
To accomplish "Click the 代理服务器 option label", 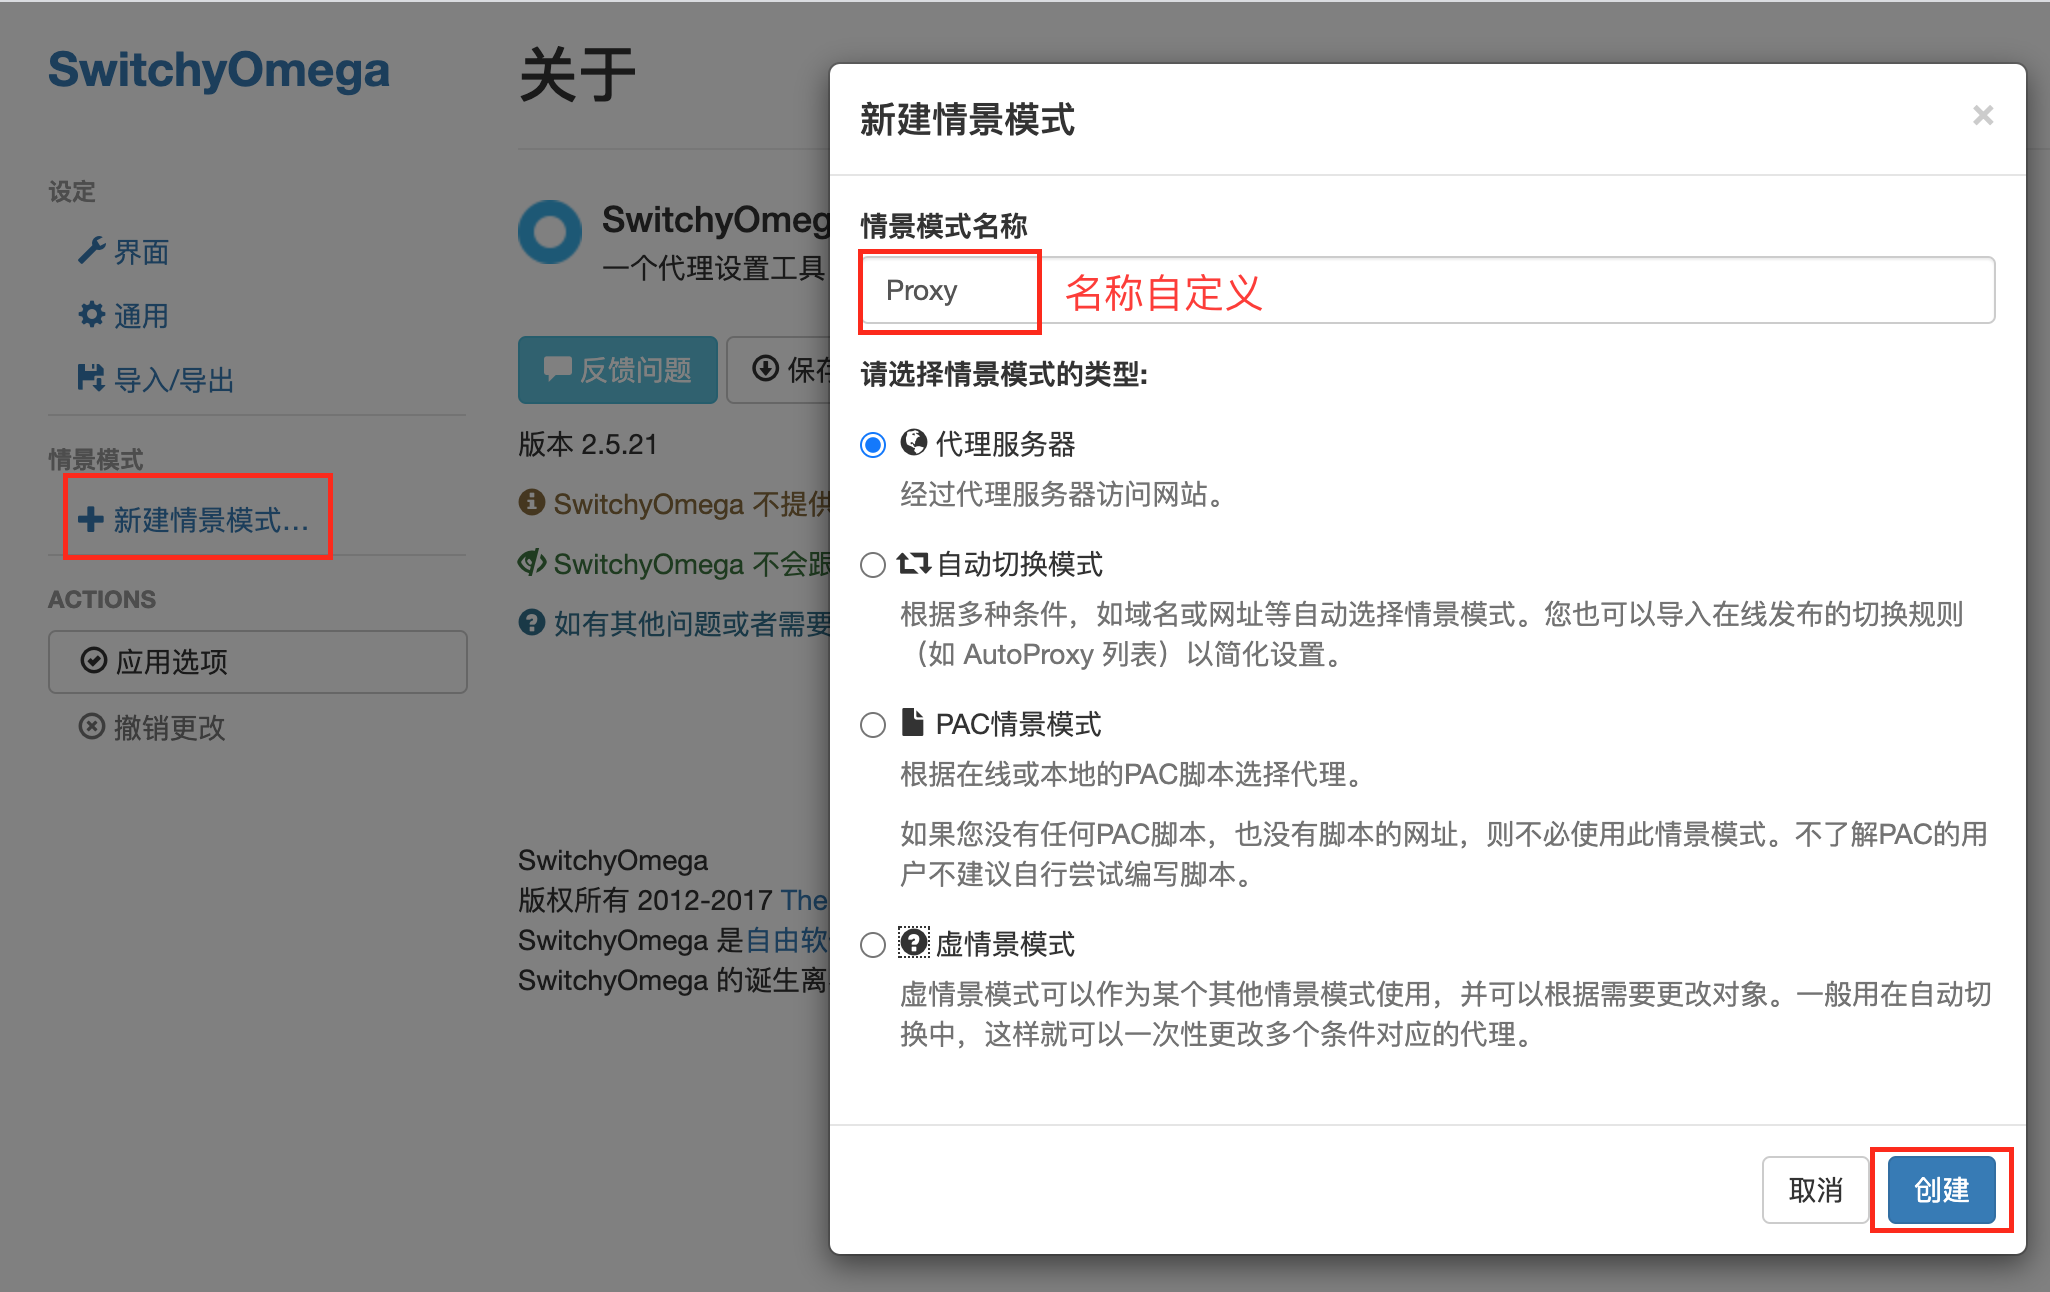I will pos(1005,444).
